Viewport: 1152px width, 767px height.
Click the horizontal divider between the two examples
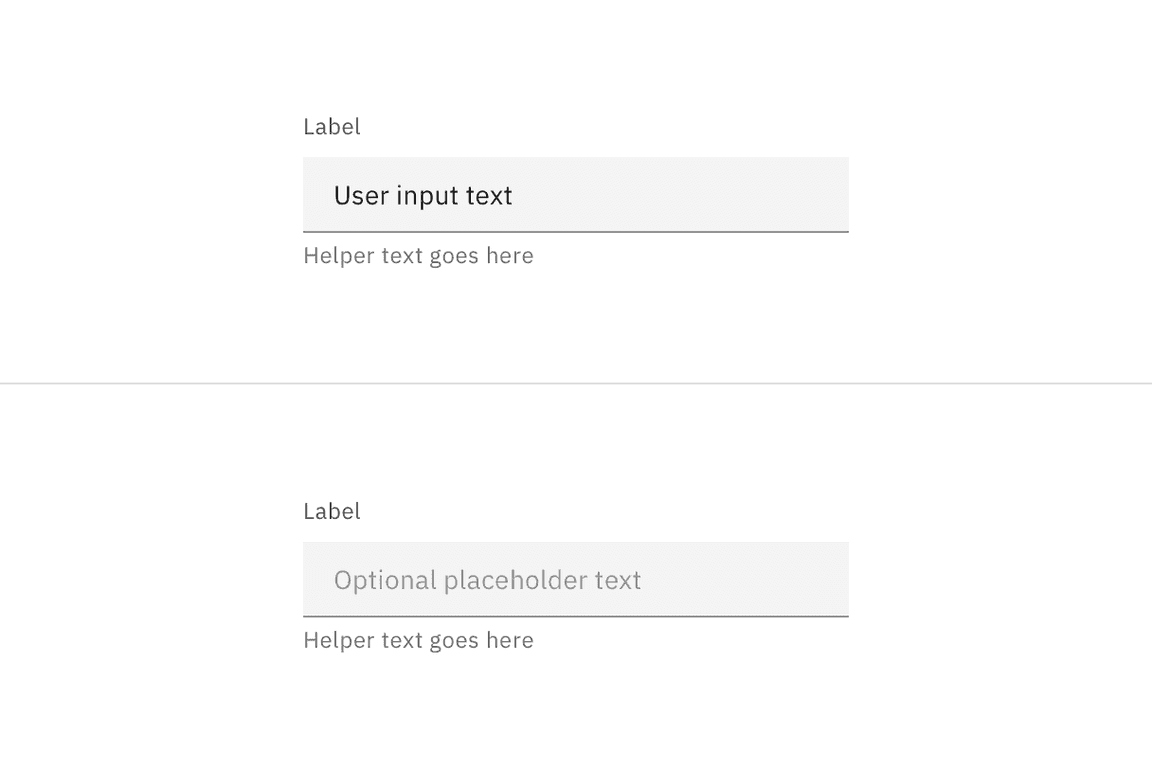click(576, 382)
